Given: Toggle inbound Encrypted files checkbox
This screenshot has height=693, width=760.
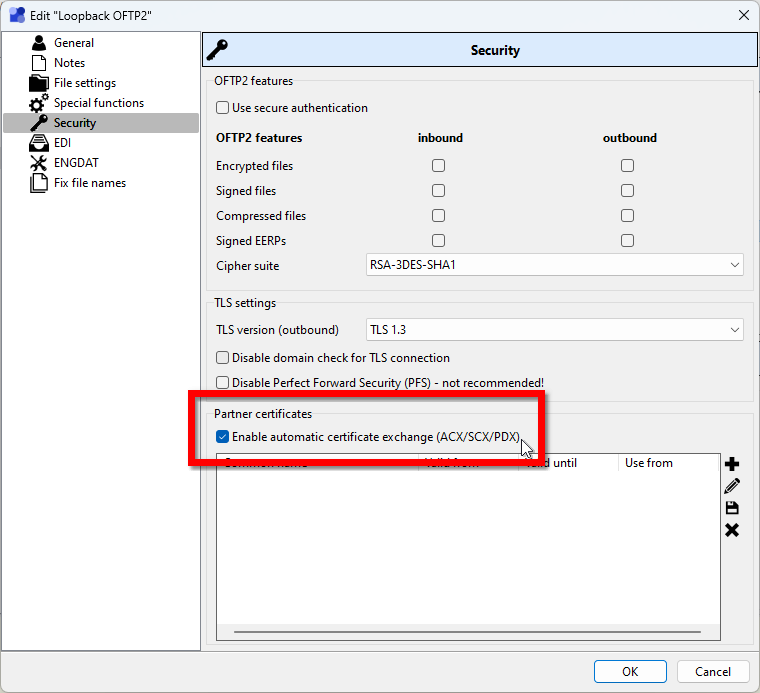Looking at the screenshot, I should pyautogui.click(x=438, y=166).
